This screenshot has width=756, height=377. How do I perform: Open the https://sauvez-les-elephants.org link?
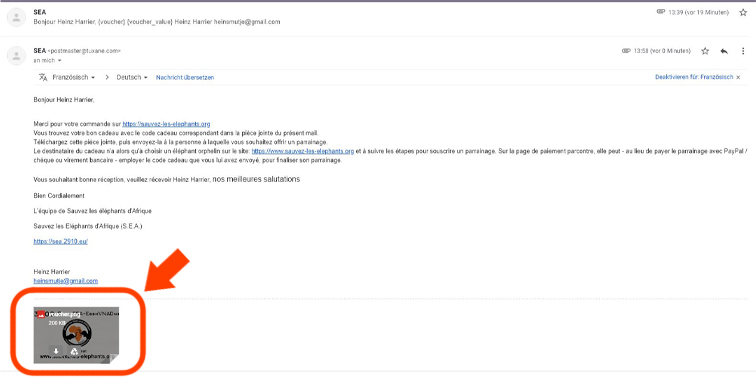(166, 124)
